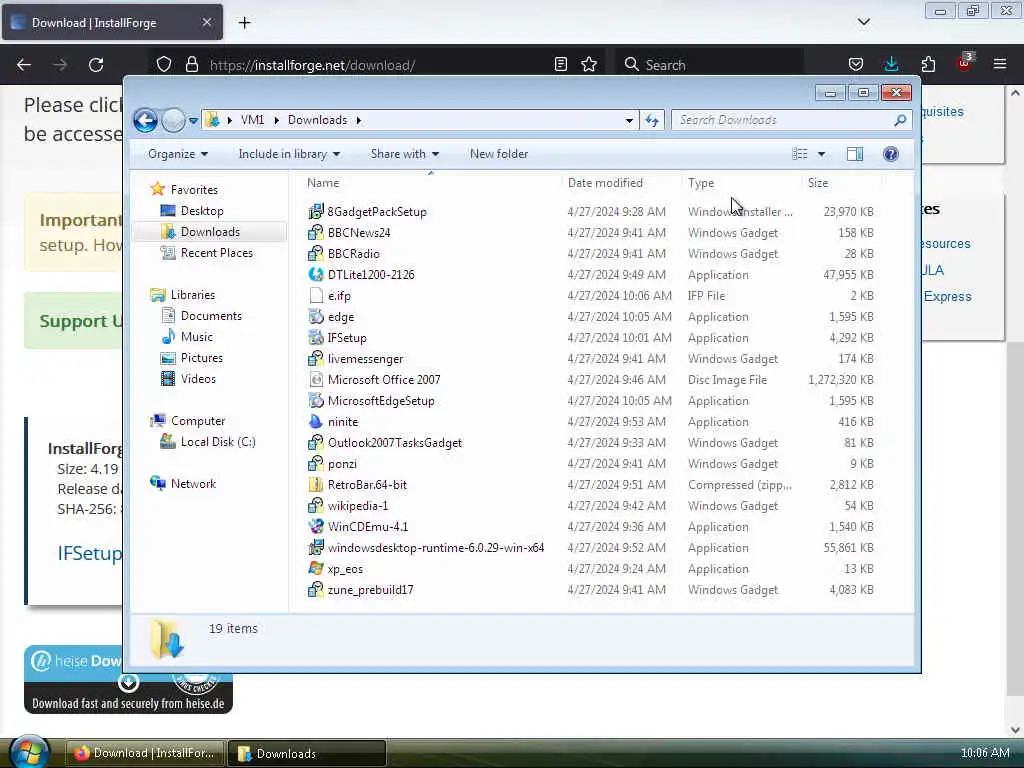
Task: Reload the InstallForge page in Firefox
Action: tap(96, 65)
